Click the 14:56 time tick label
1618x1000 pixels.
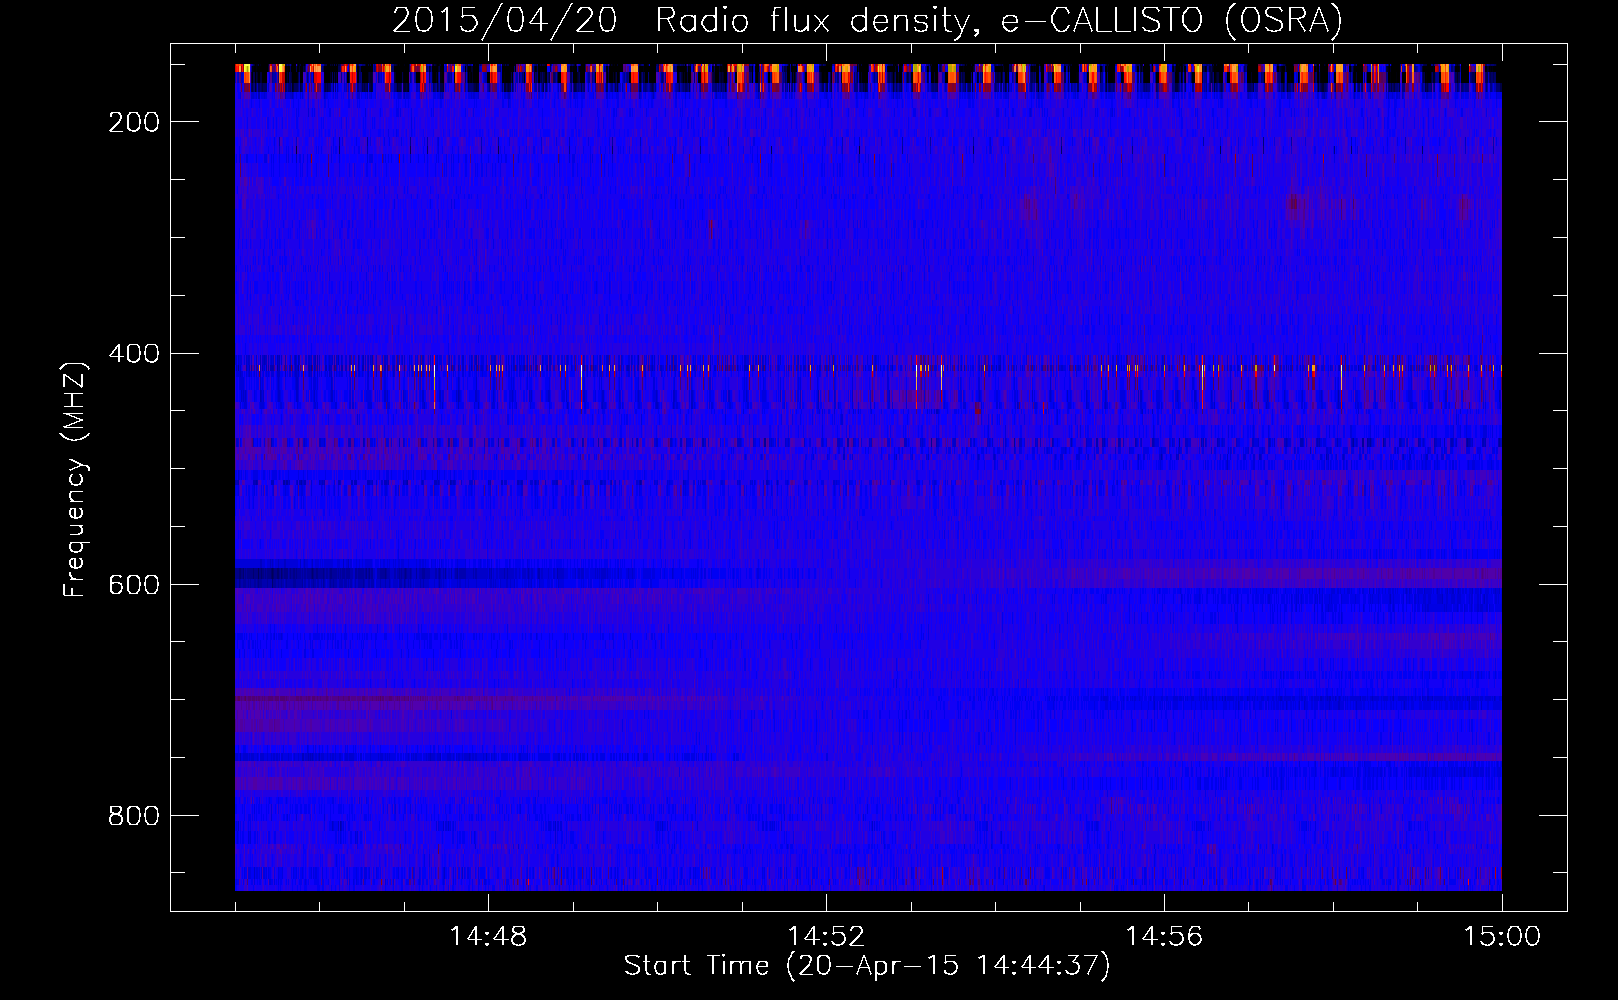pos(1164,937)
